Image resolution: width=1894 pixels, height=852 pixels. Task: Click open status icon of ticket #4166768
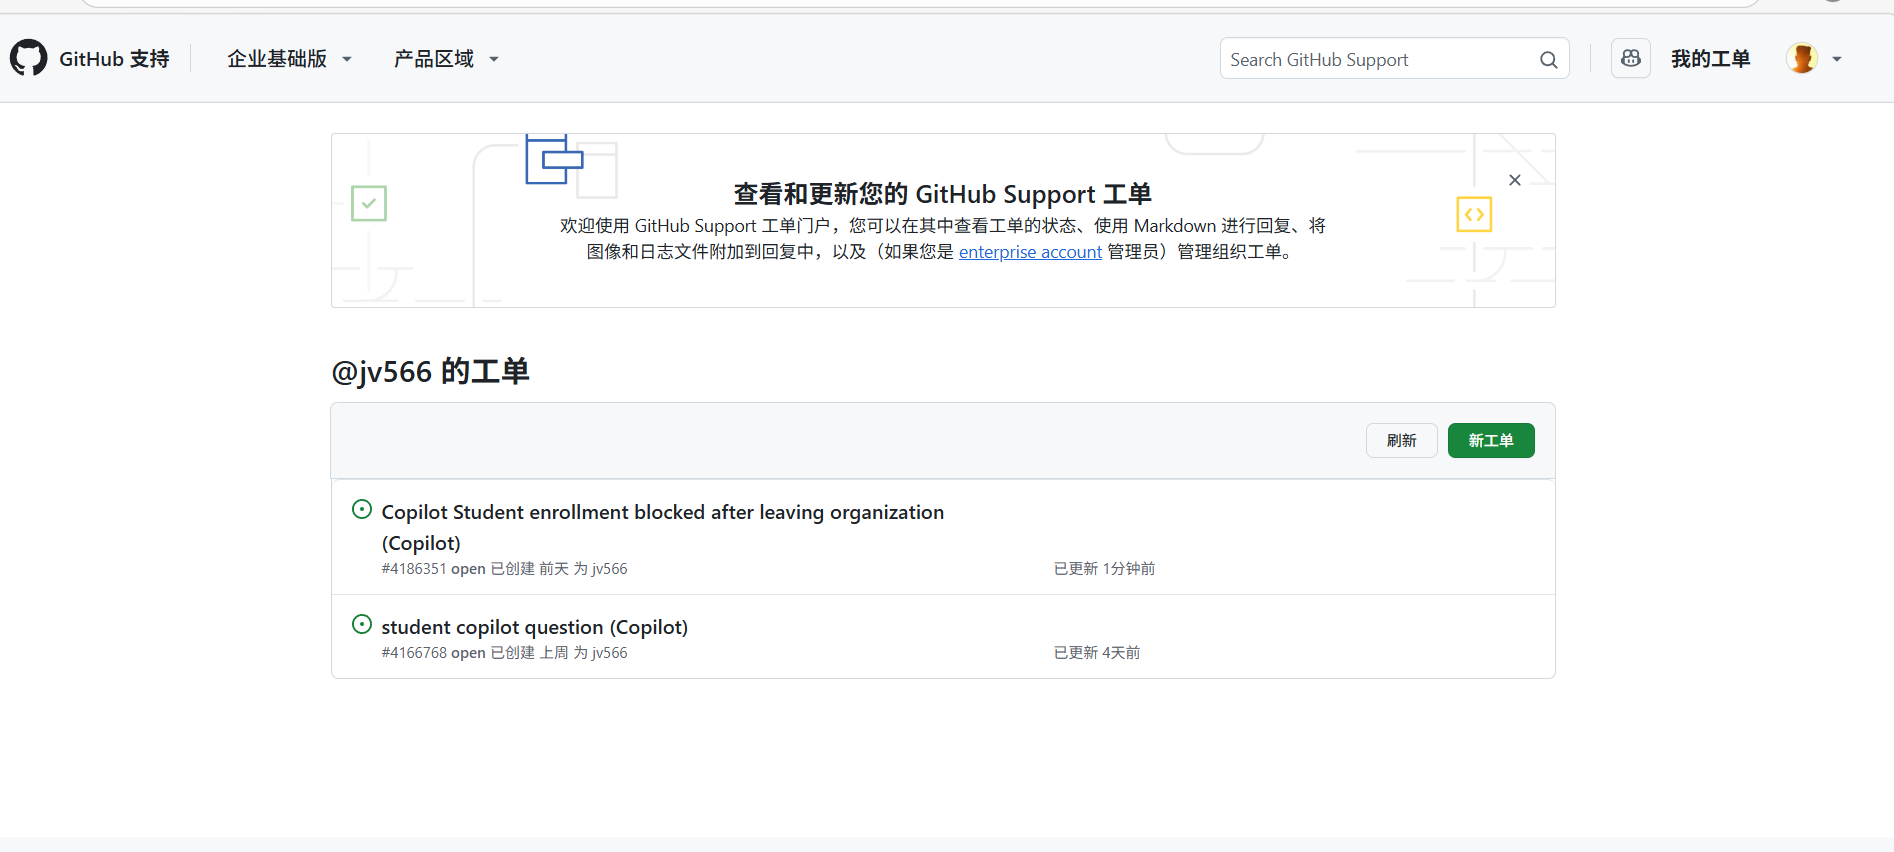pyautogui.click(x=362, y=624)
